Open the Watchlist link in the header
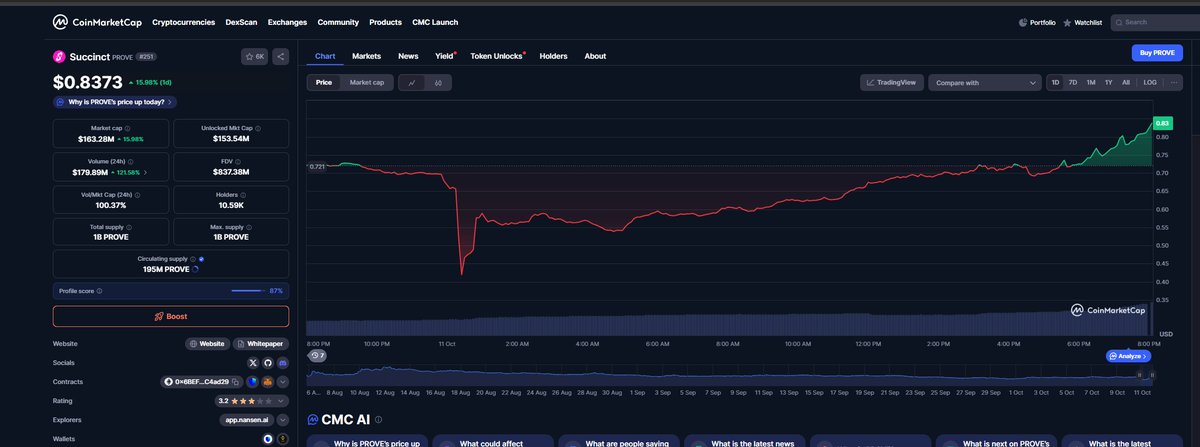 [x=1081, y=22]
